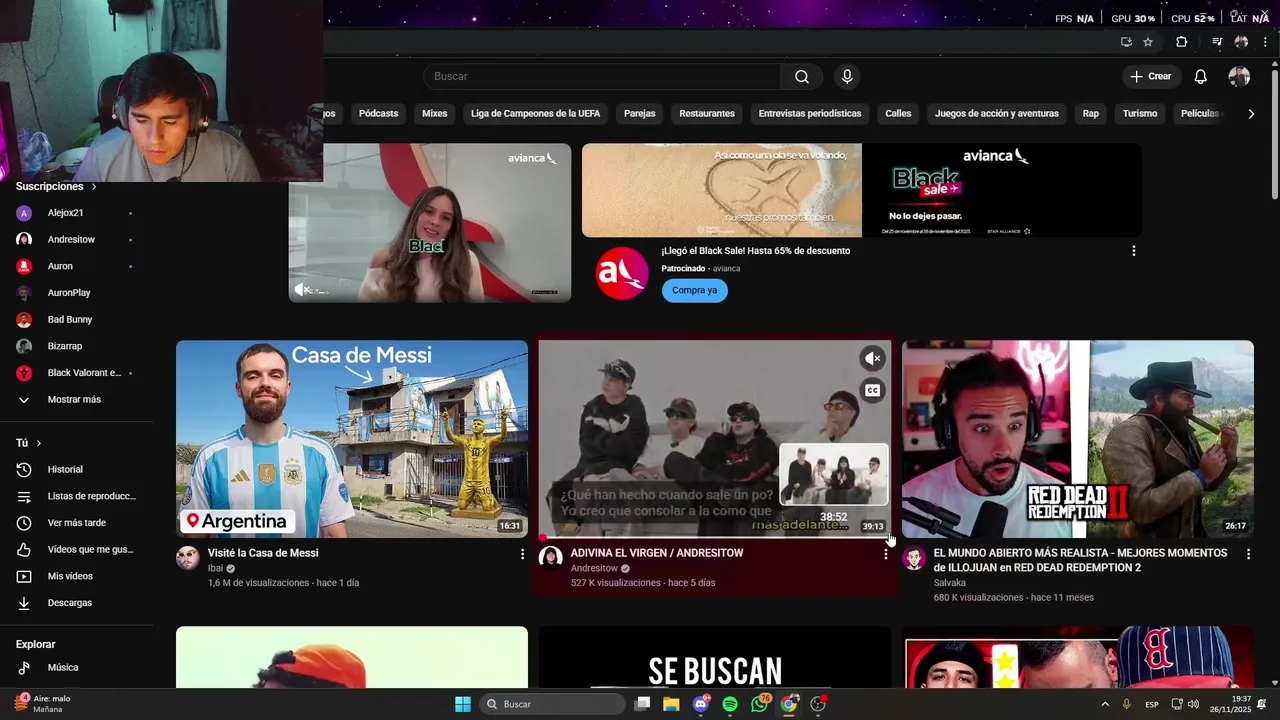The height and width of the screenshot is (720, 1280).
Task: Open options for Visité la Casa de Messi
Action: (522, 553)
